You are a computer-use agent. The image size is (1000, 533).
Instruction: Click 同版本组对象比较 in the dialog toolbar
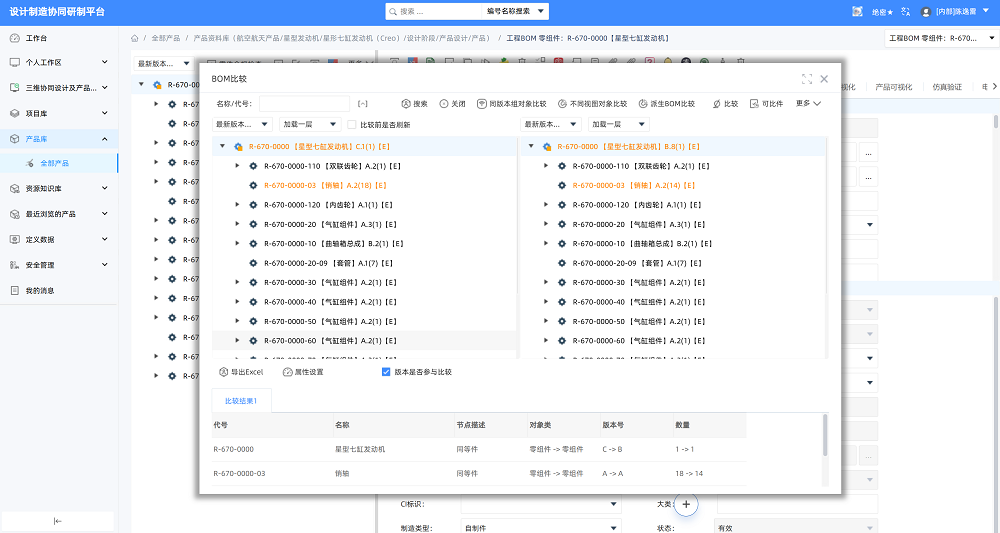coord(511,104)
